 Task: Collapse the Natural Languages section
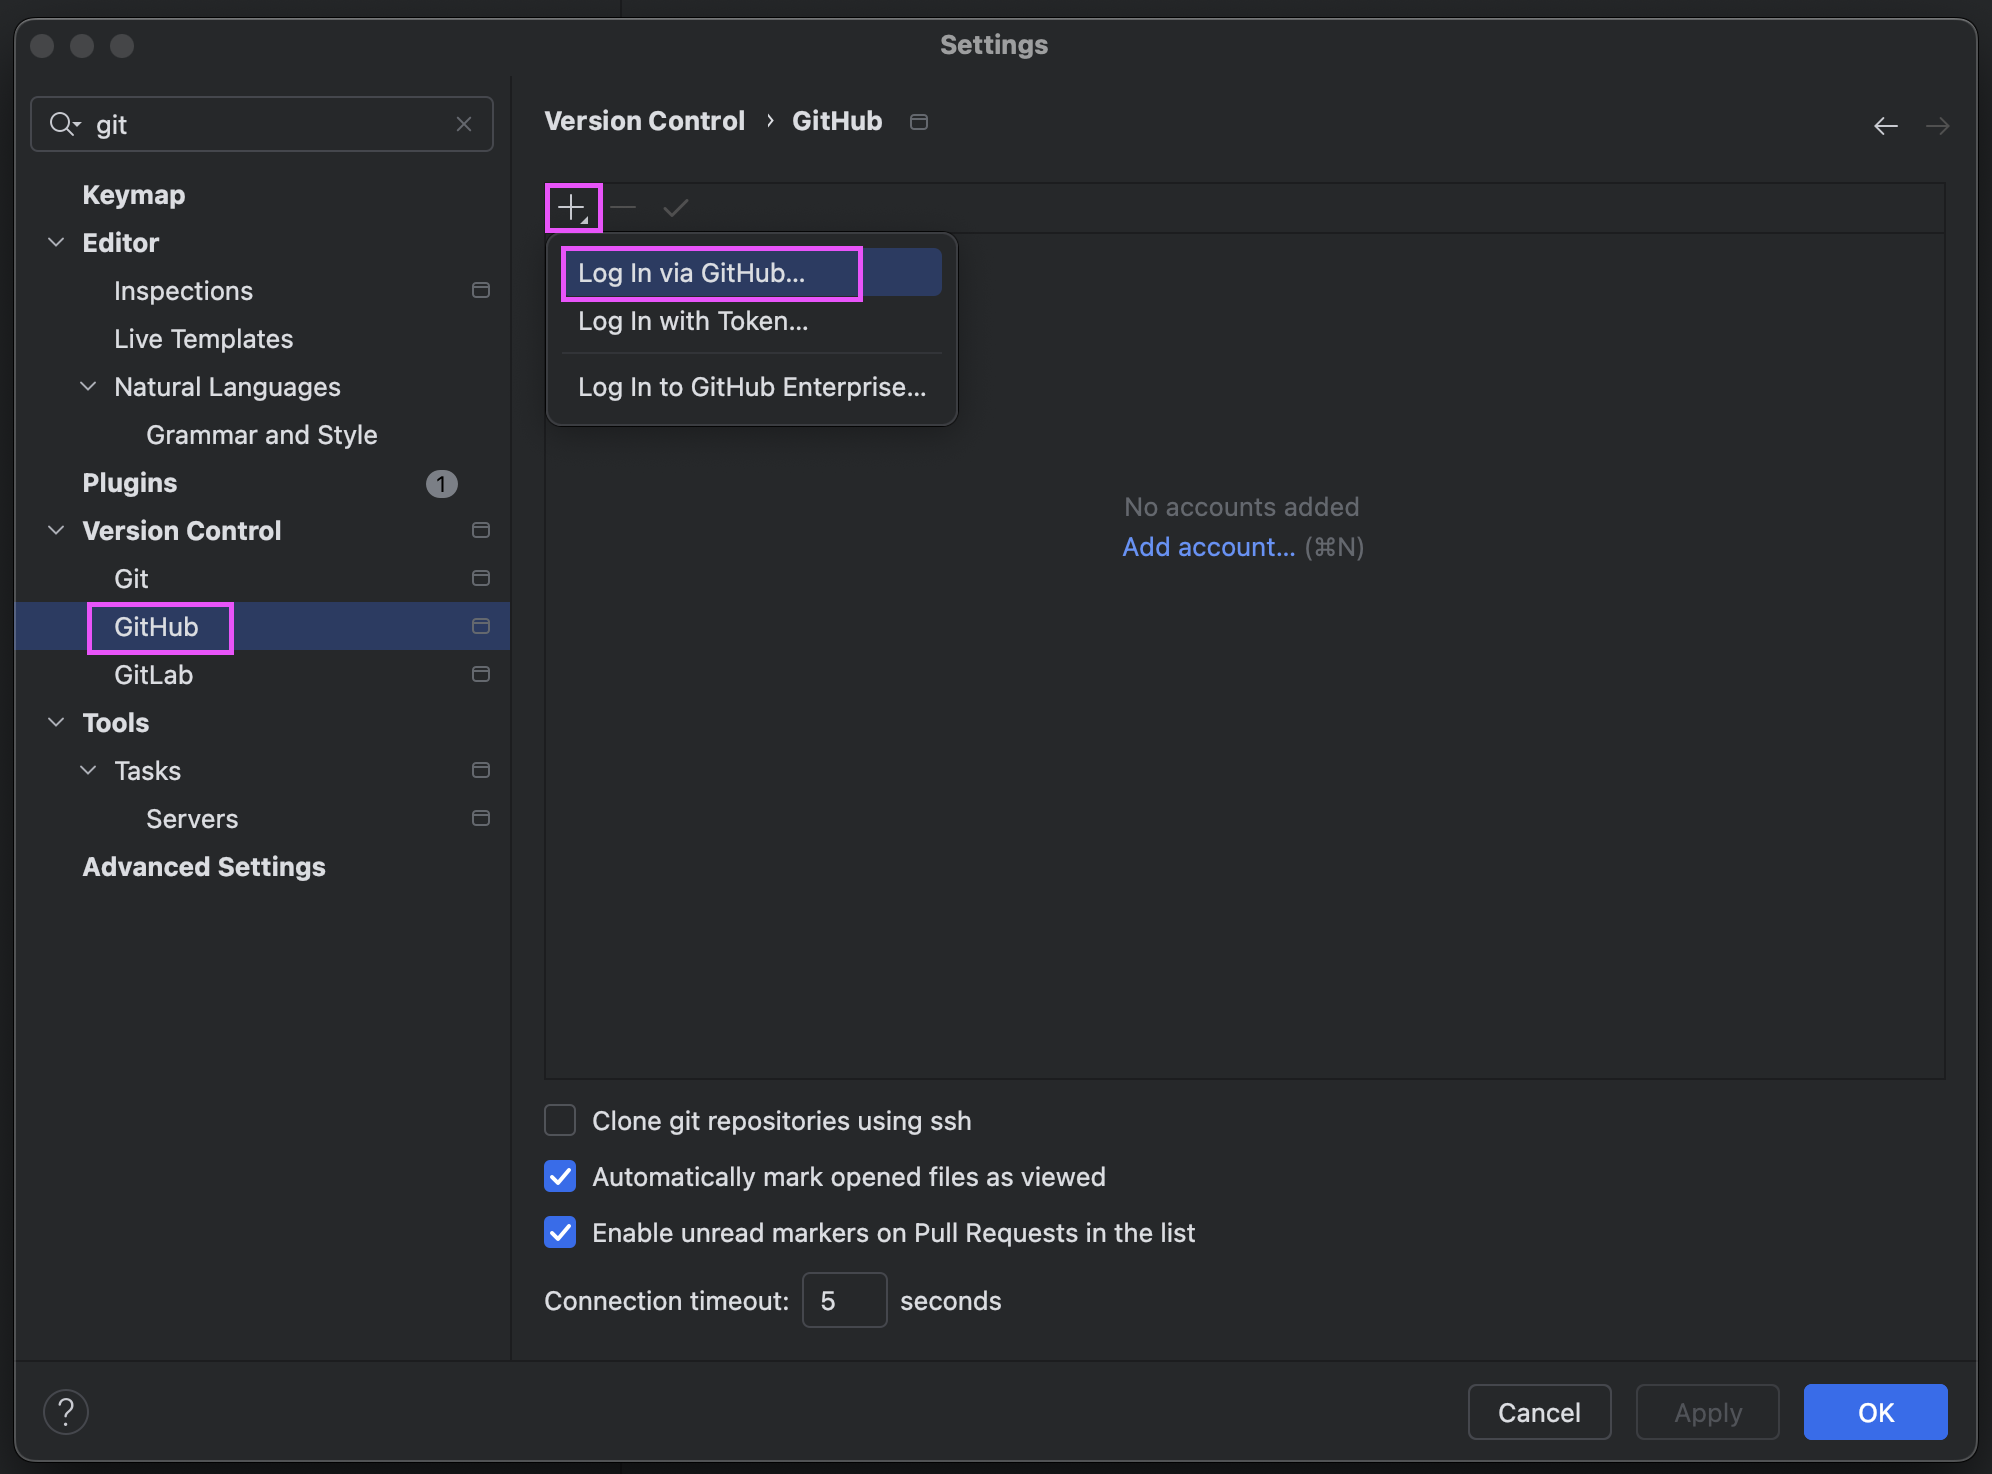88,386
